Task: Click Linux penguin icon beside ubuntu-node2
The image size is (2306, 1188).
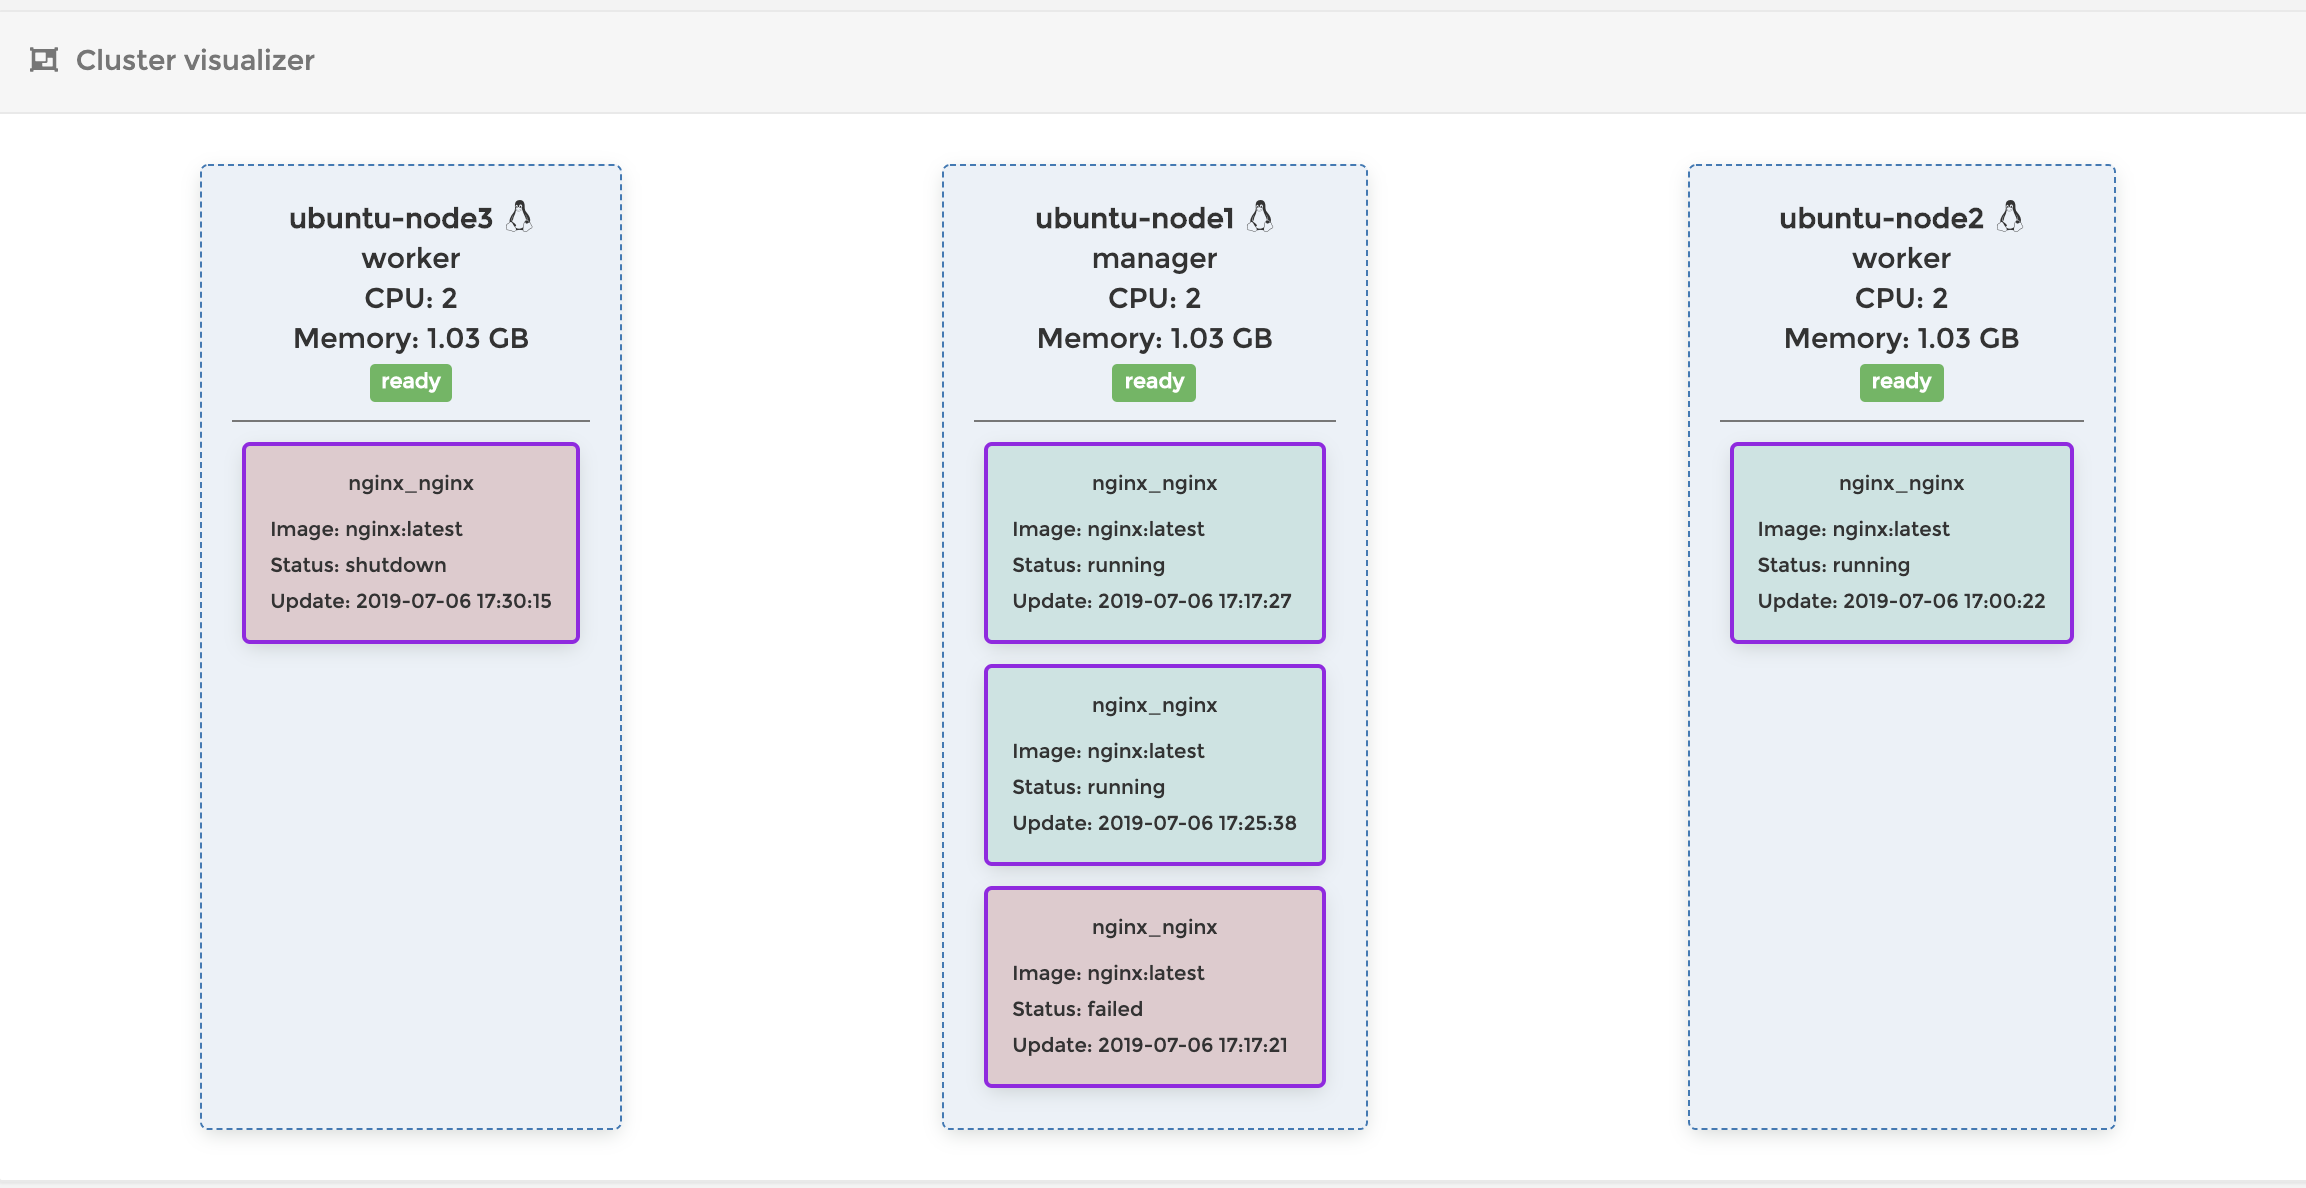Action: point(2010,216)
